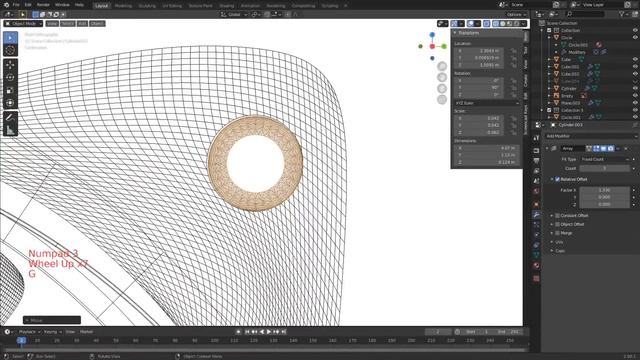Open the Output properties tab
The image size is (640, 360).
536,161
